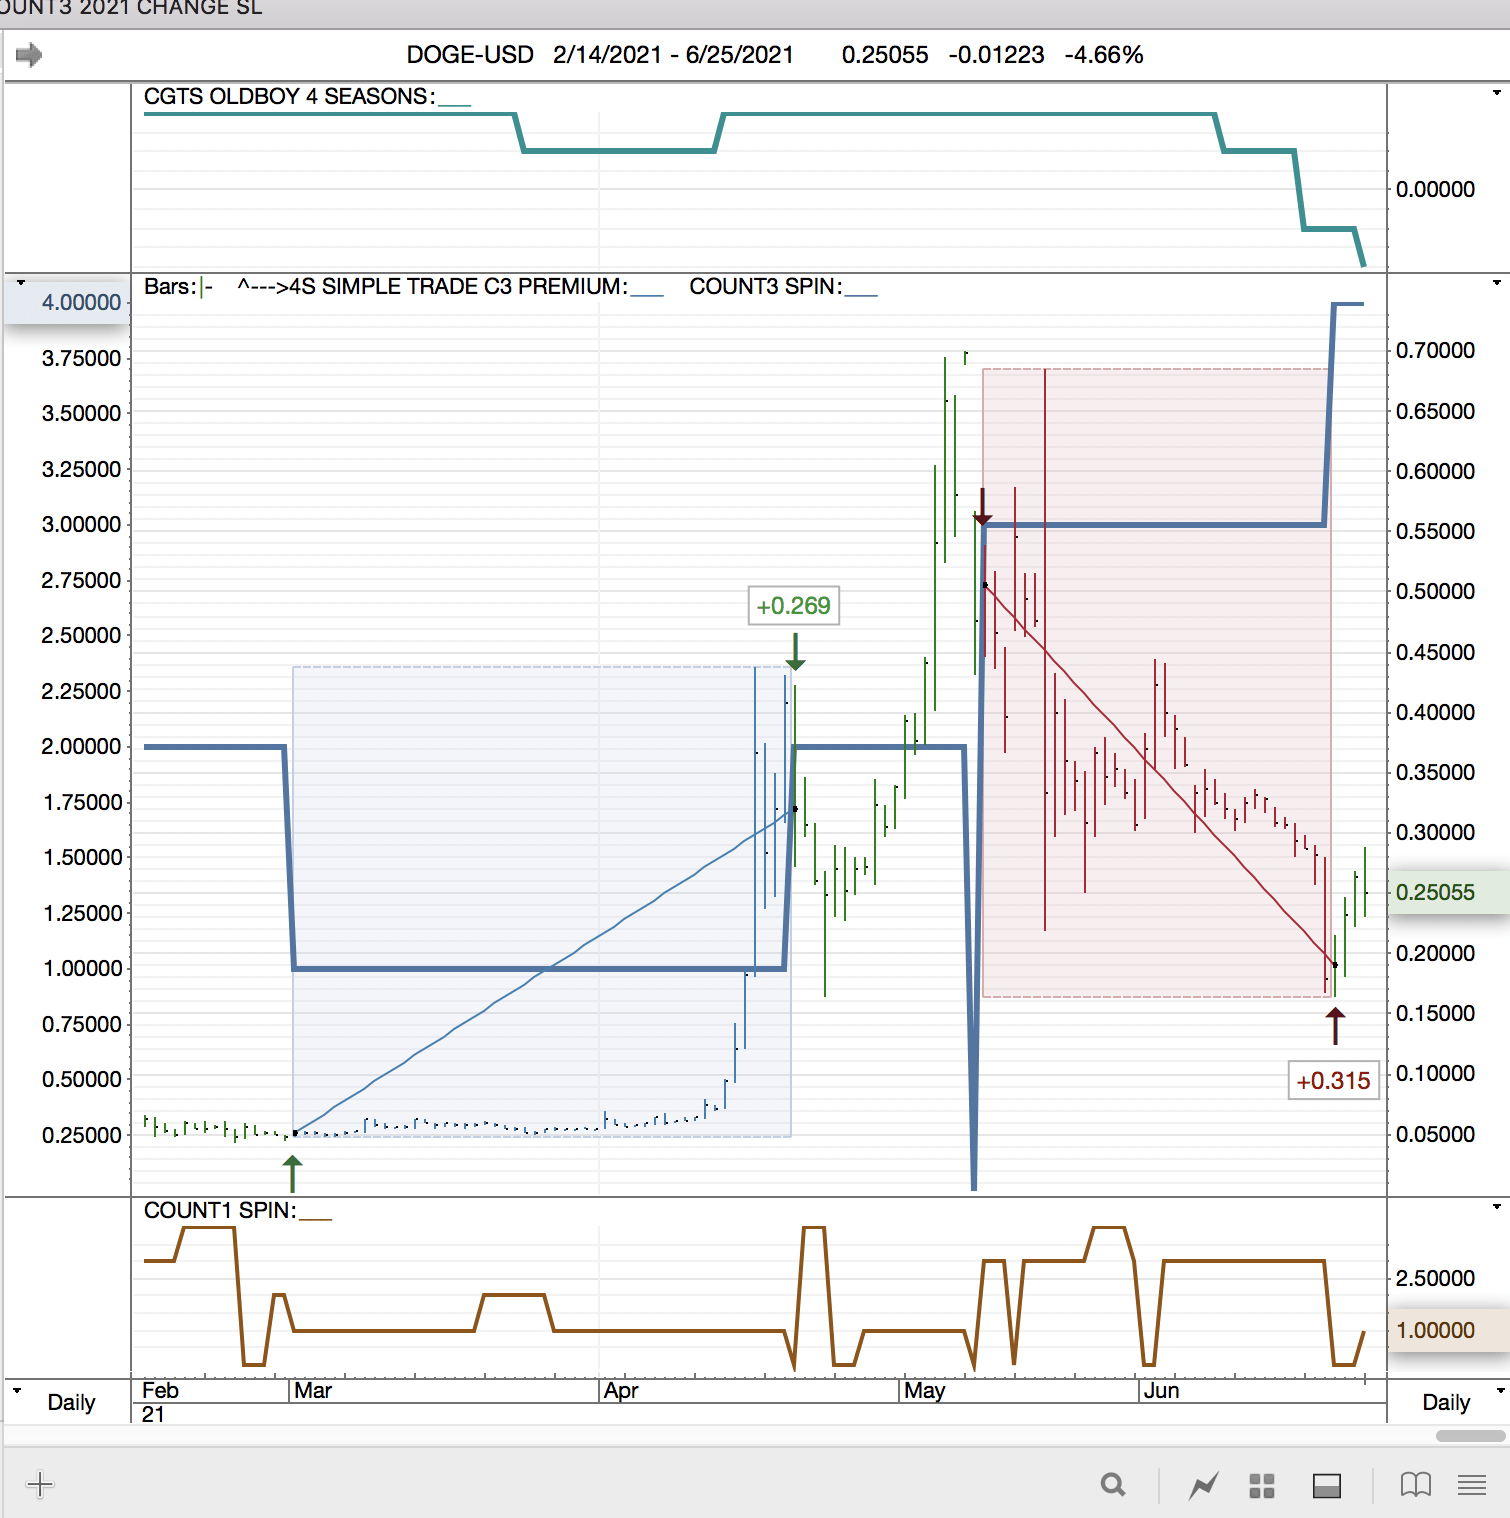Click the COUNT3 SPIN color line swatch
Viewport: 1510px width, 1518px height.
coord(861,294)
